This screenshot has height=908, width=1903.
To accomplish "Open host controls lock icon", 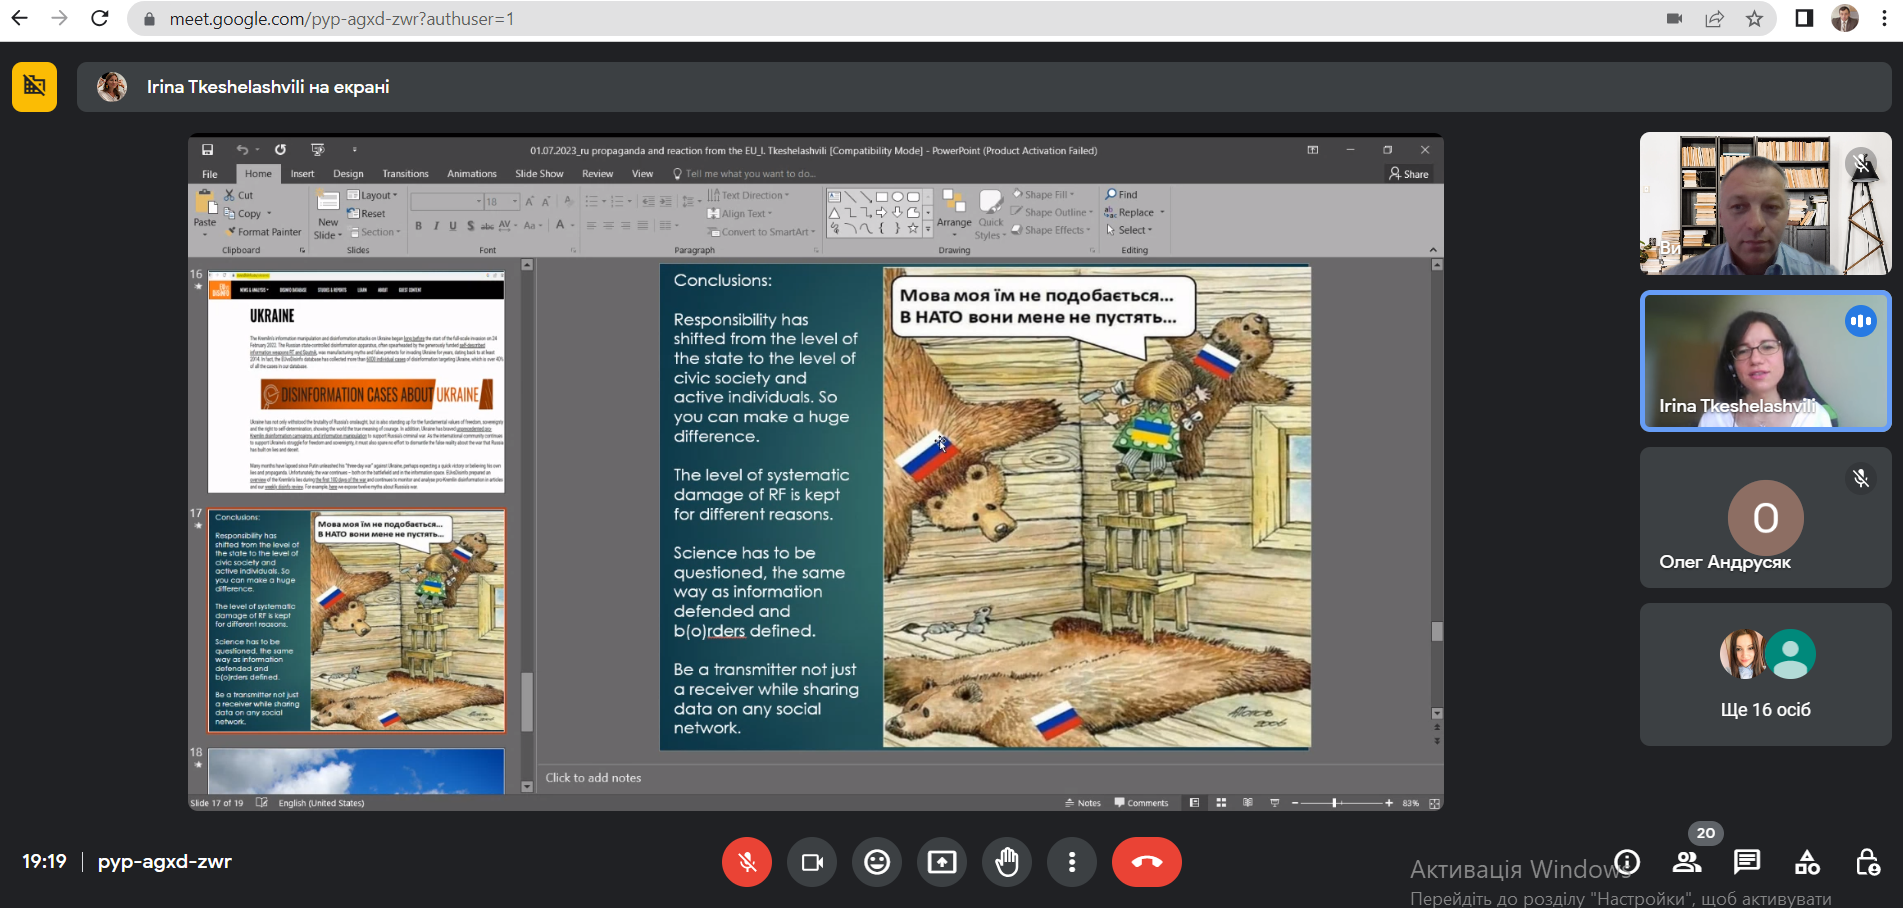I will click(1867, 862).
